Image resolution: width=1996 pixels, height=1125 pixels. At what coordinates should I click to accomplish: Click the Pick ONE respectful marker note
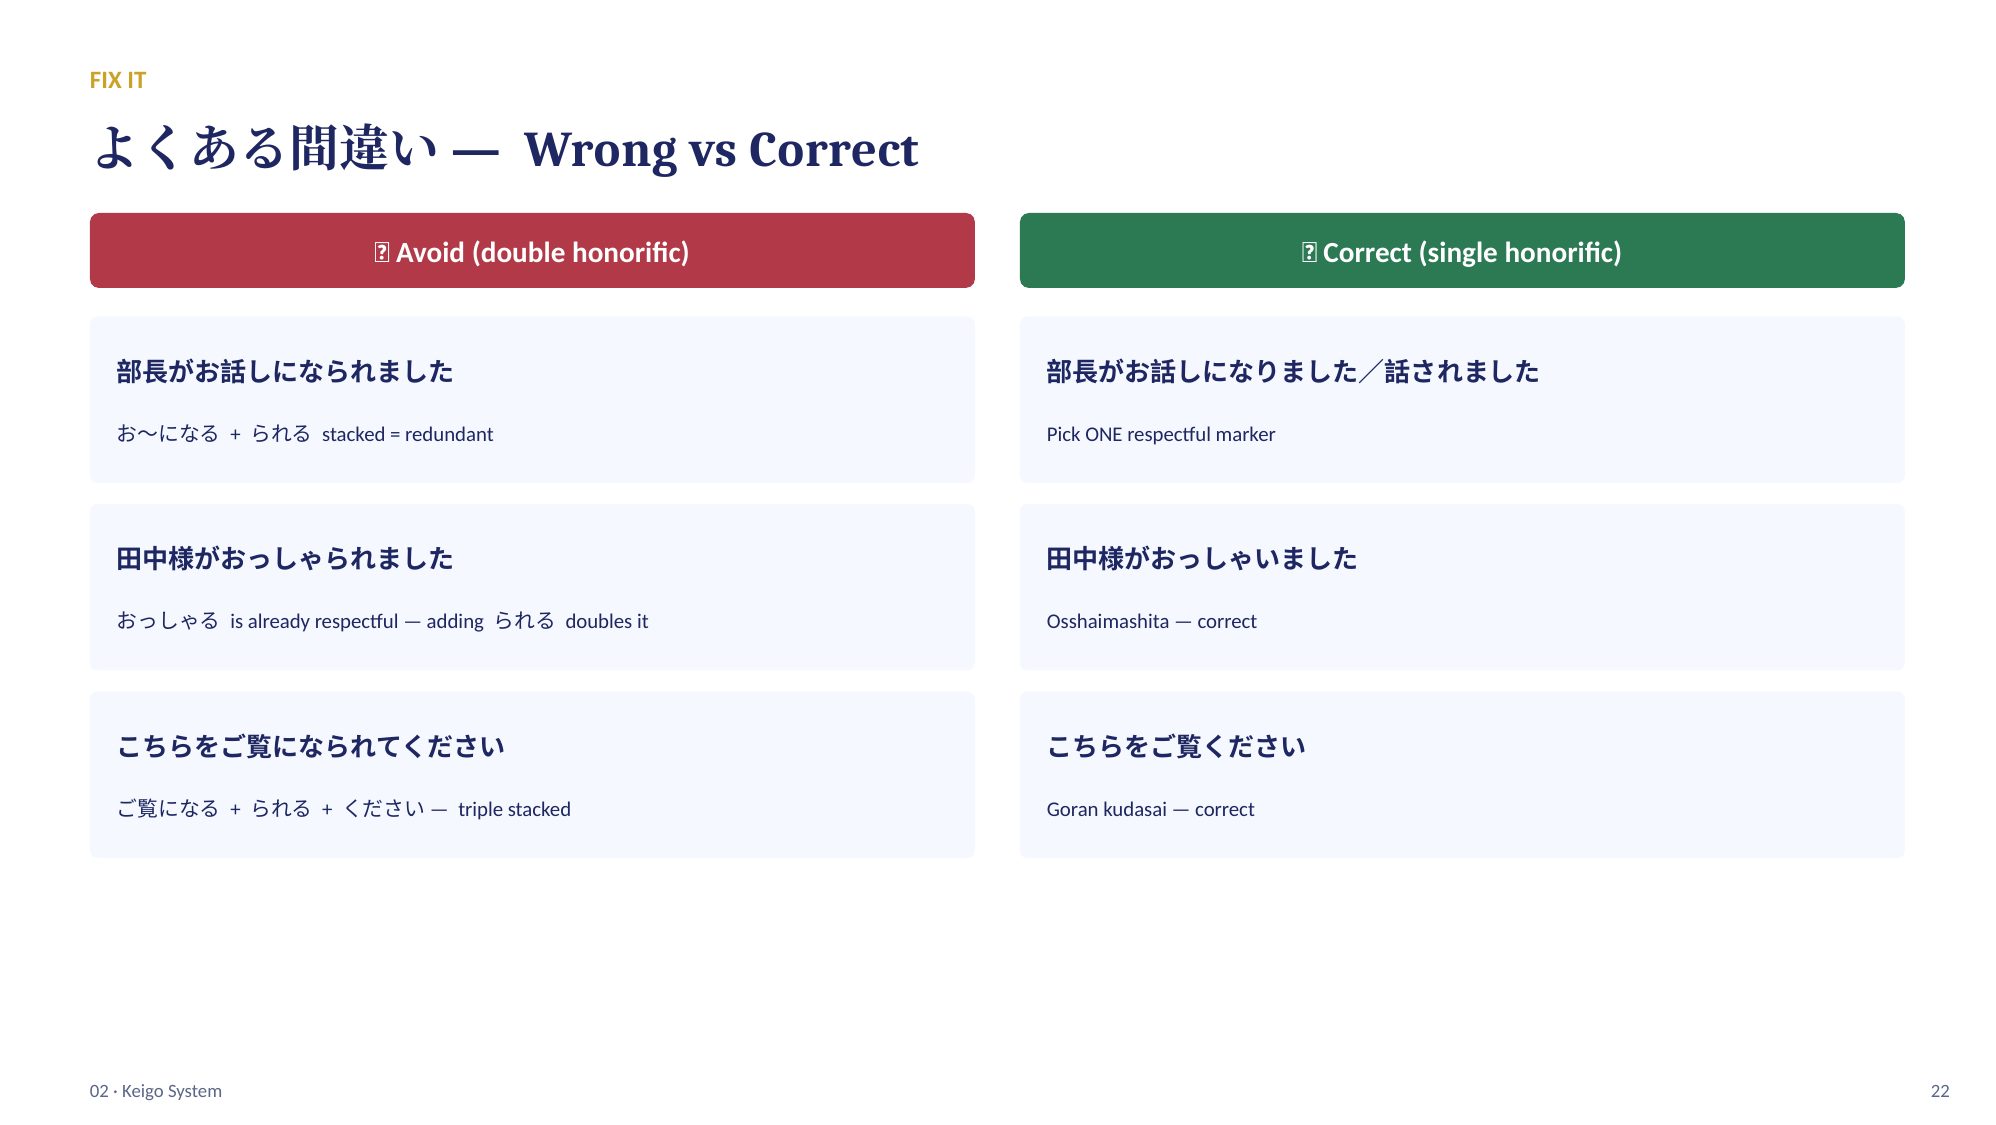[1160, 434]
